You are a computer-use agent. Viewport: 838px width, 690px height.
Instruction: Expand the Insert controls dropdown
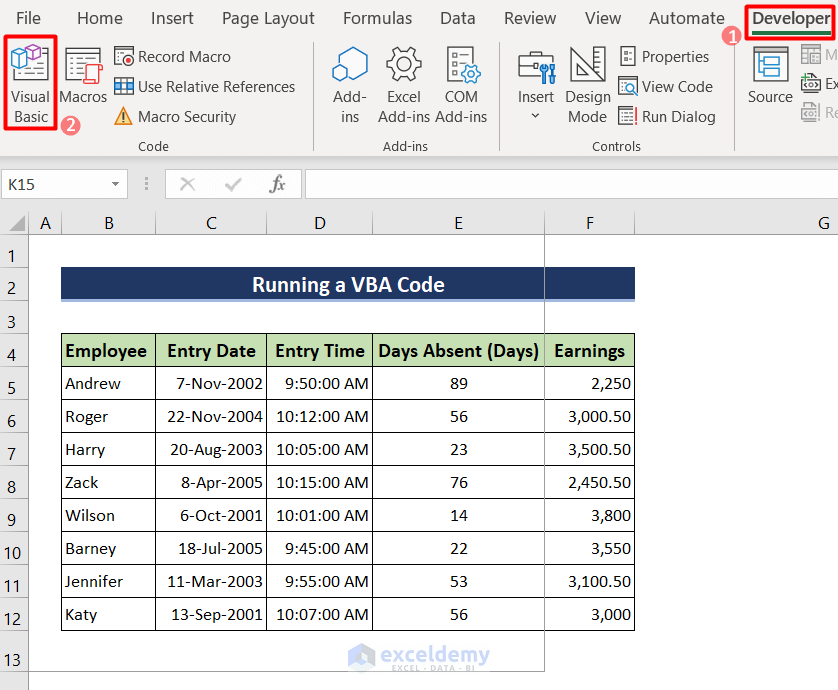[x=535, y=115]
